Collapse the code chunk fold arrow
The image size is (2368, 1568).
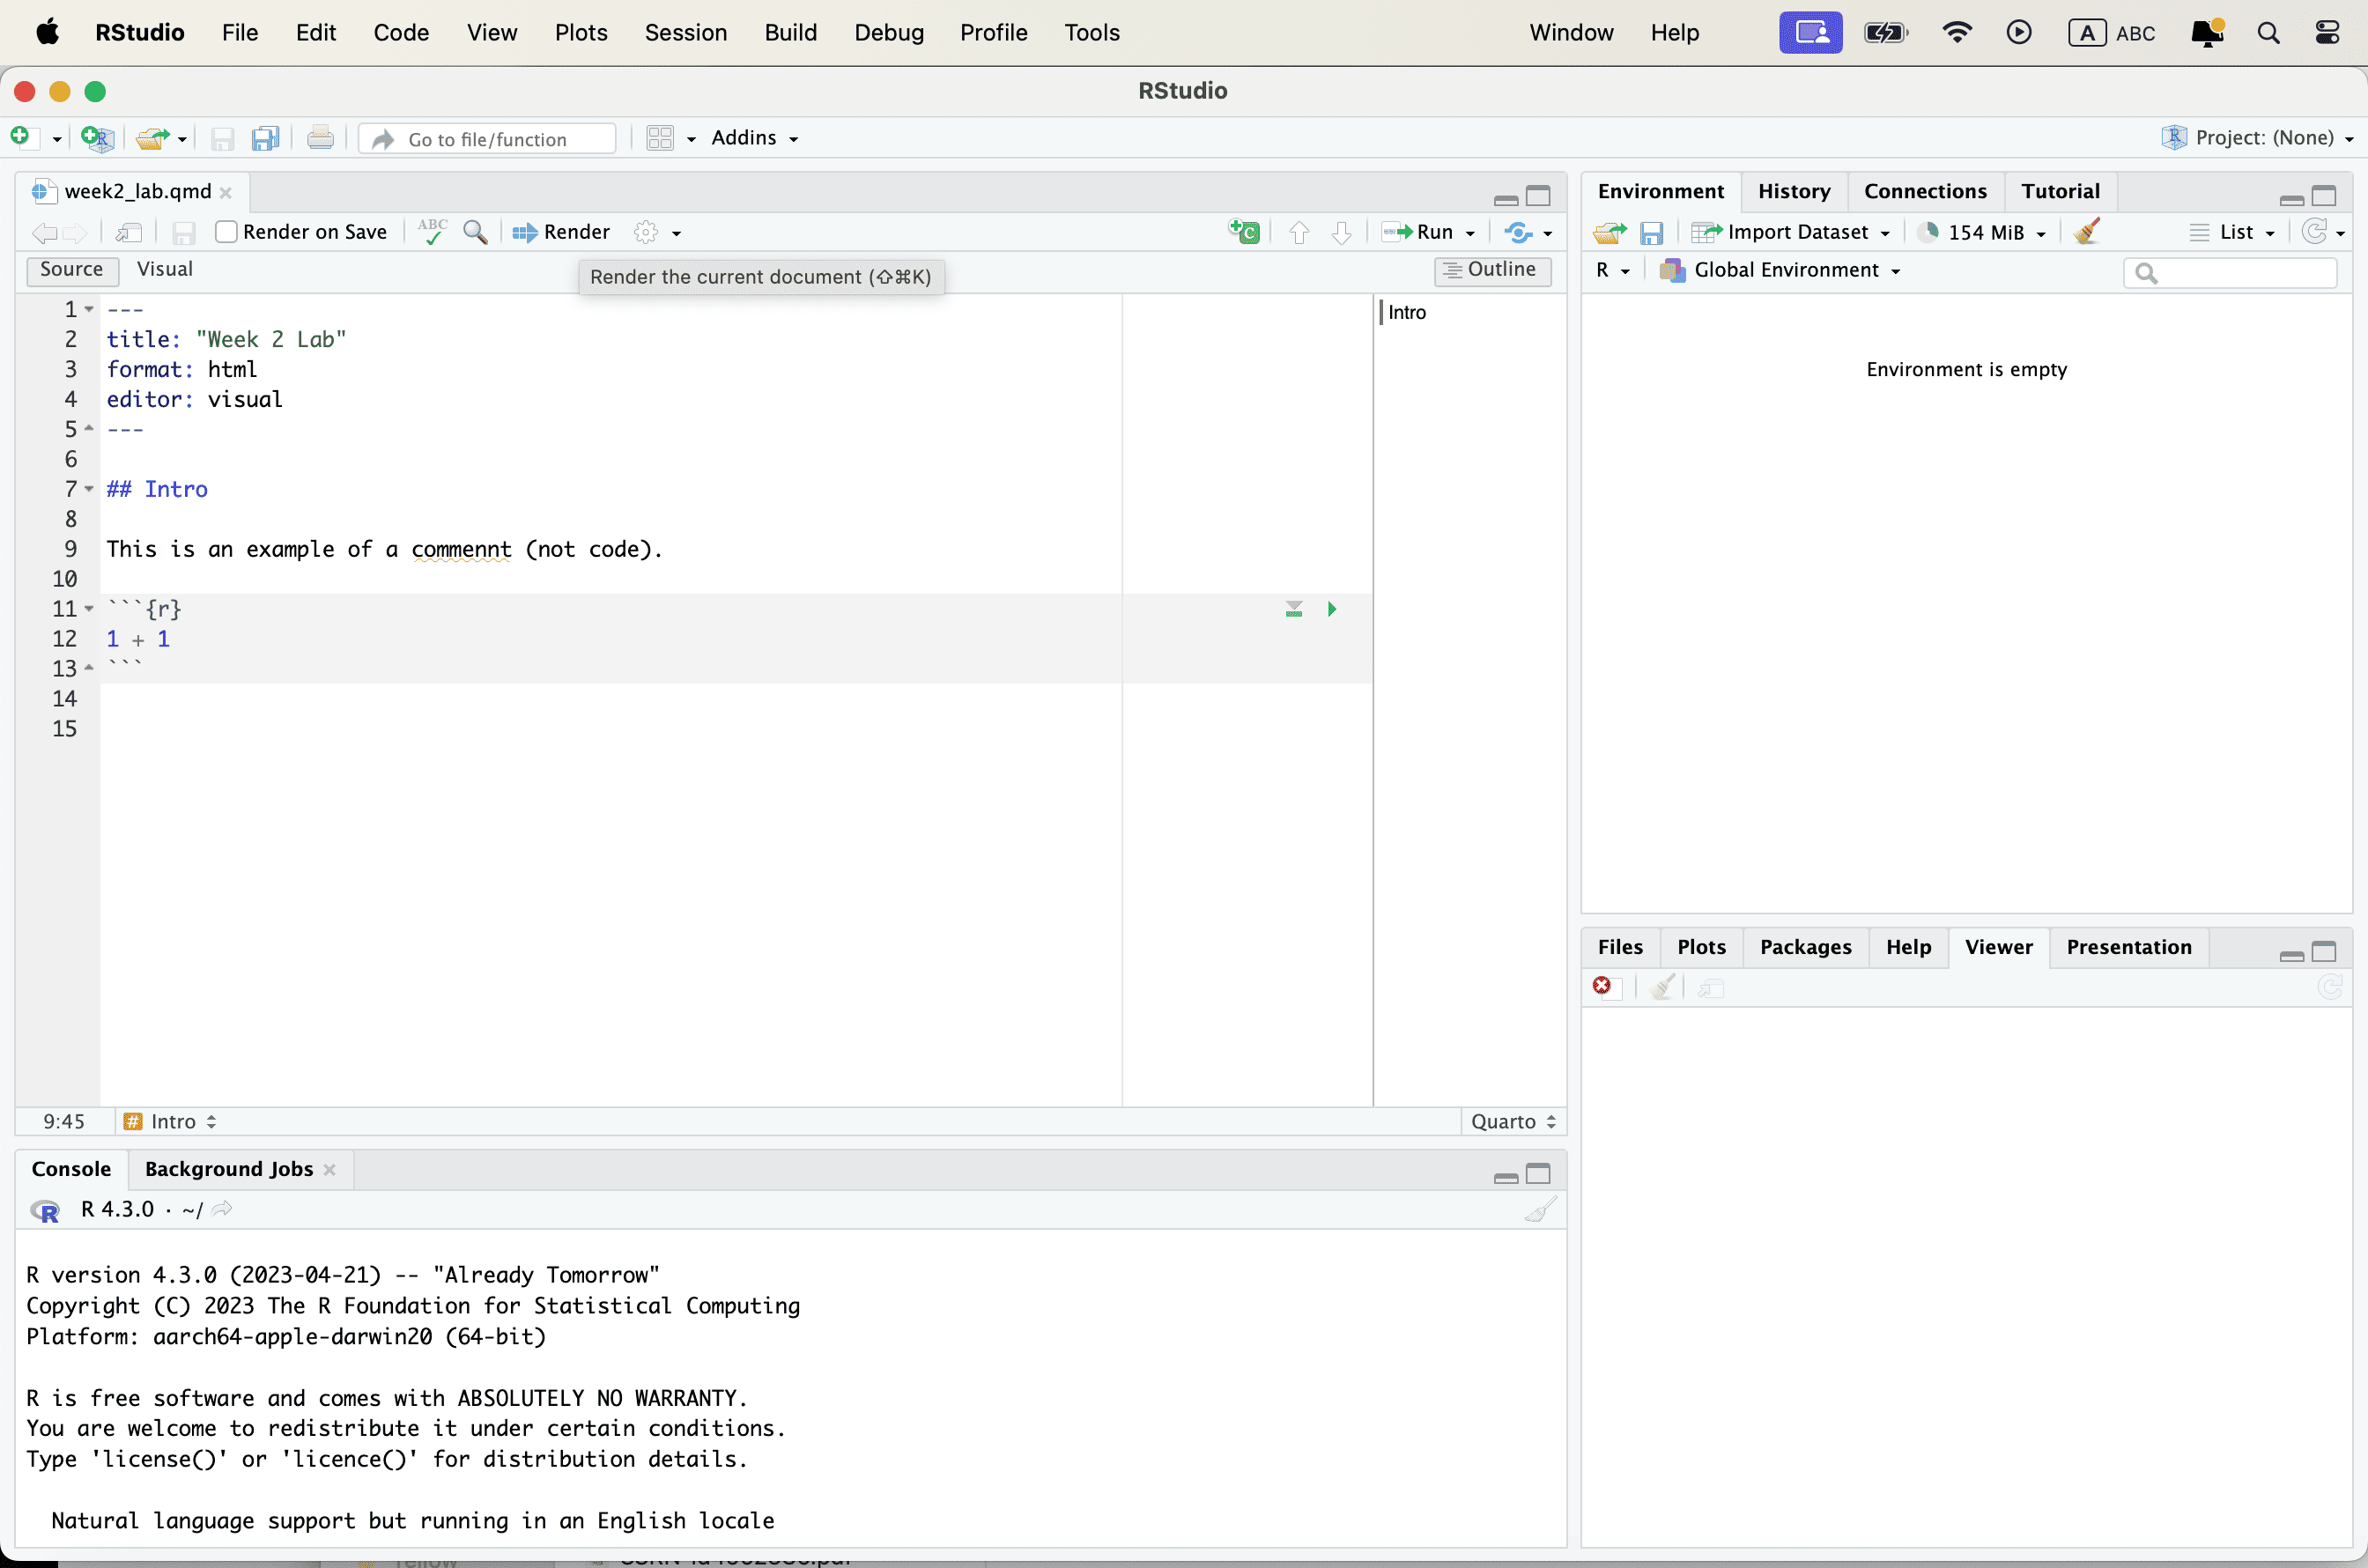[x=90, y=608]
